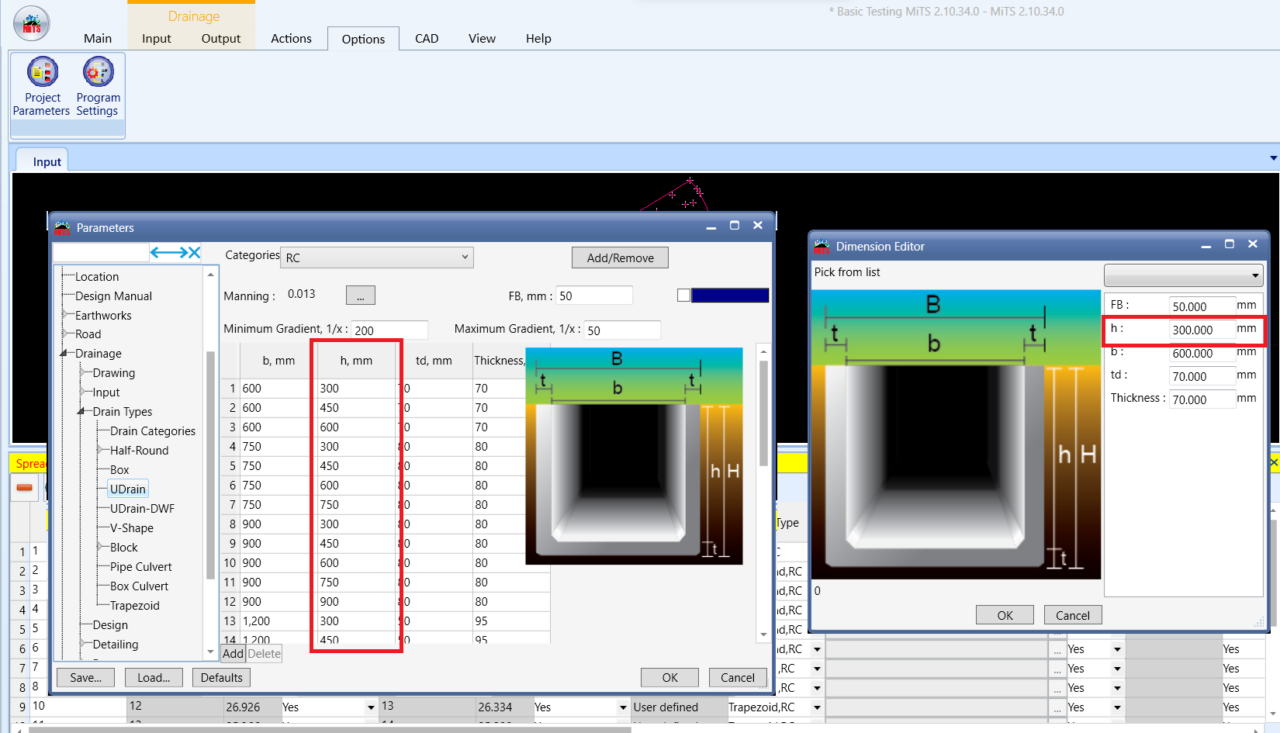
Task: Click the red icon below the Spreadsheet tab
Action: pyautogui.click(x=24, y=488)
